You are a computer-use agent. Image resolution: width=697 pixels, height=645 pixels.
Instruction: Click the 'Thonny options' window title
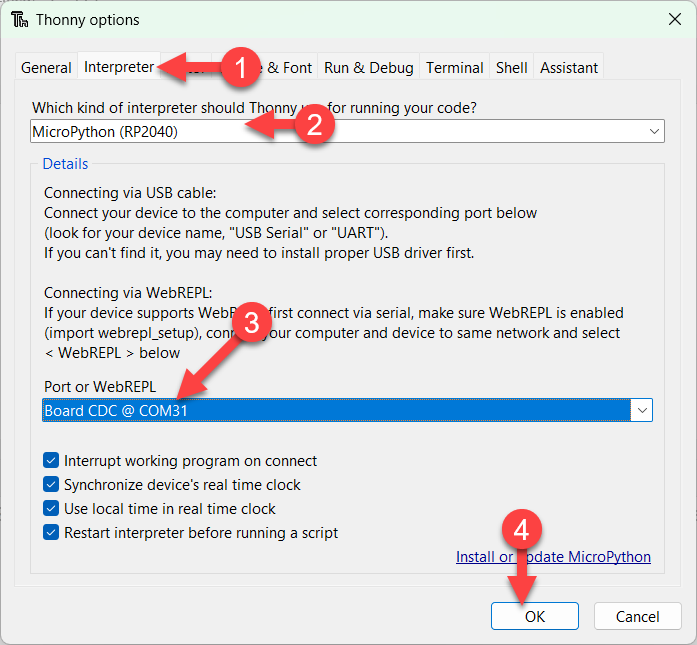[x=88, y=20]
